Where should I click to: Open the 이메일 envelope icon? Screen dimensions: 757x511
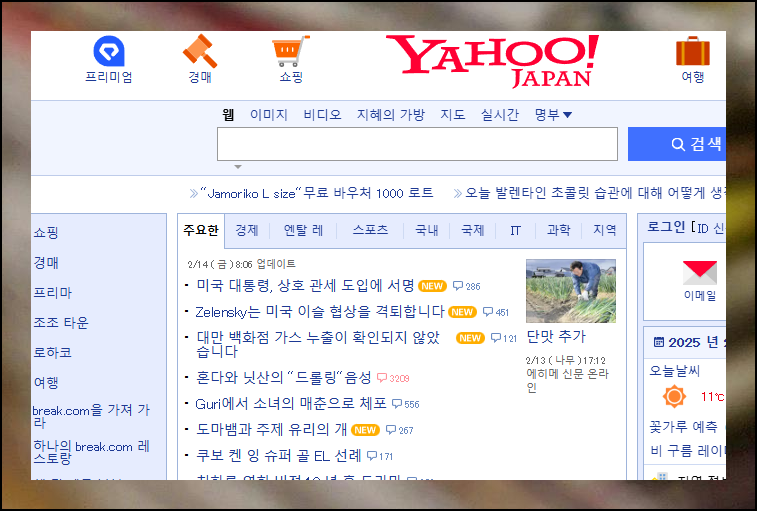(700, 273)
